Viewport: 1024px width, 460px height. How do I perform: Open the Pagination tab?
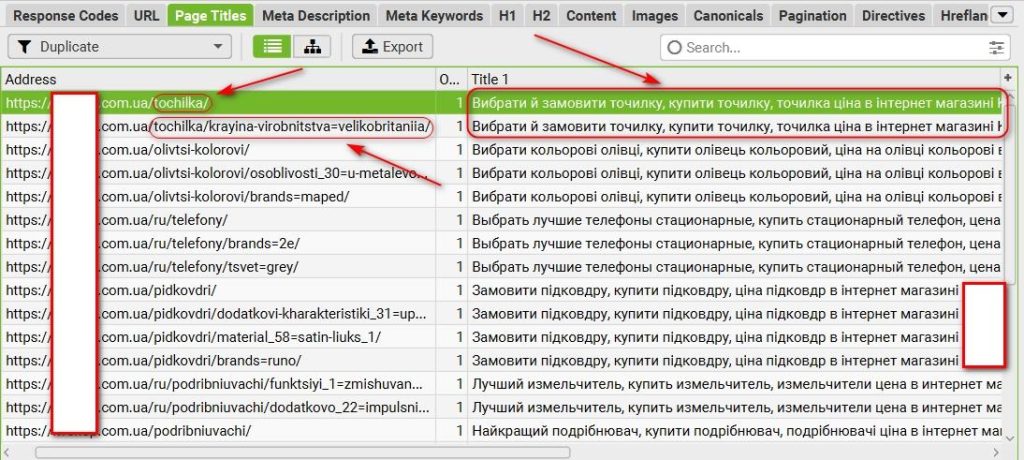pos(813,16)
